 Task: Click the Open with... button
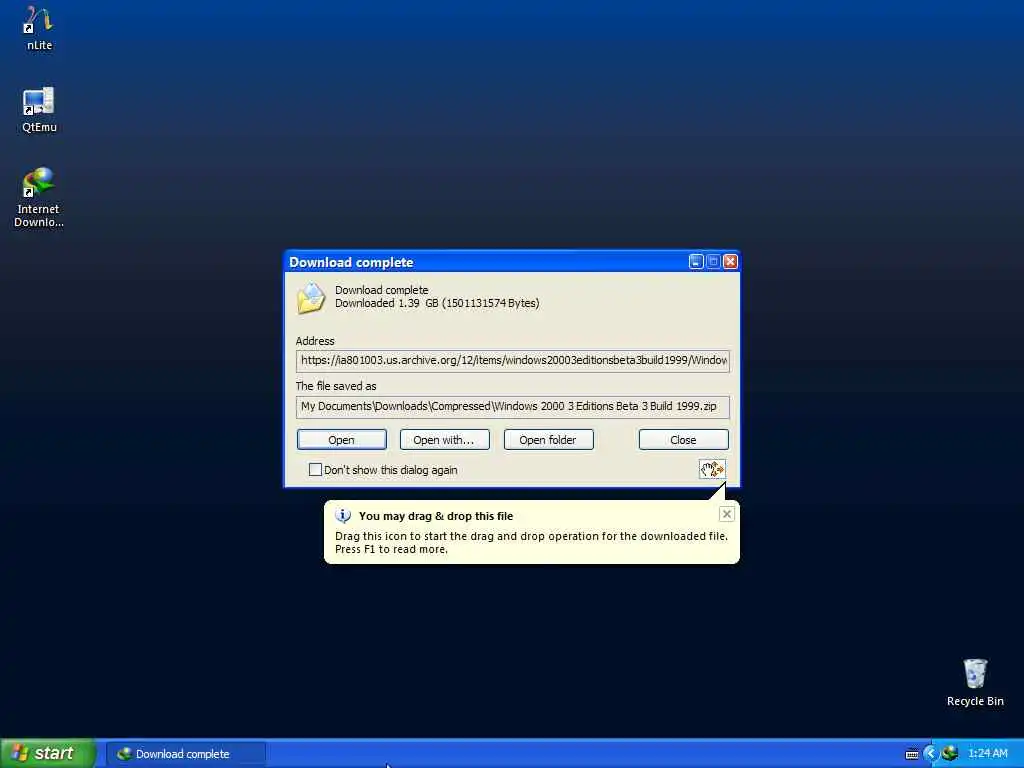(x=444, y=440)
